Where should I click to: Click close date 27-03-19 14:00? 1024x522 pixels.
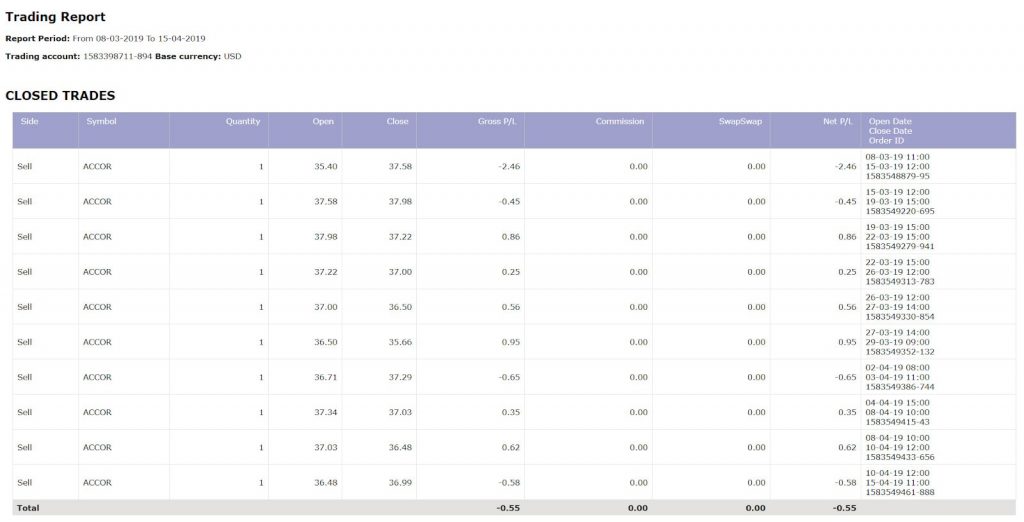pos(897,307)
